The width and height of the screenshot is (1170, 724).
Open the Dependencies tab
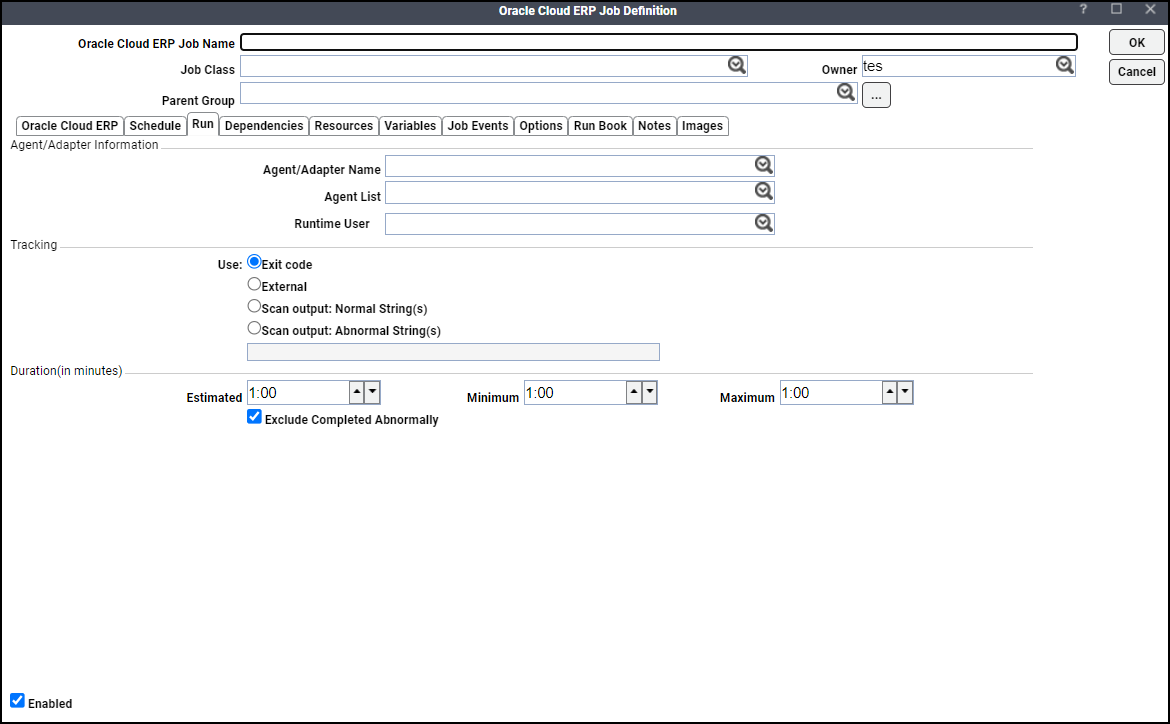point(264,125)
